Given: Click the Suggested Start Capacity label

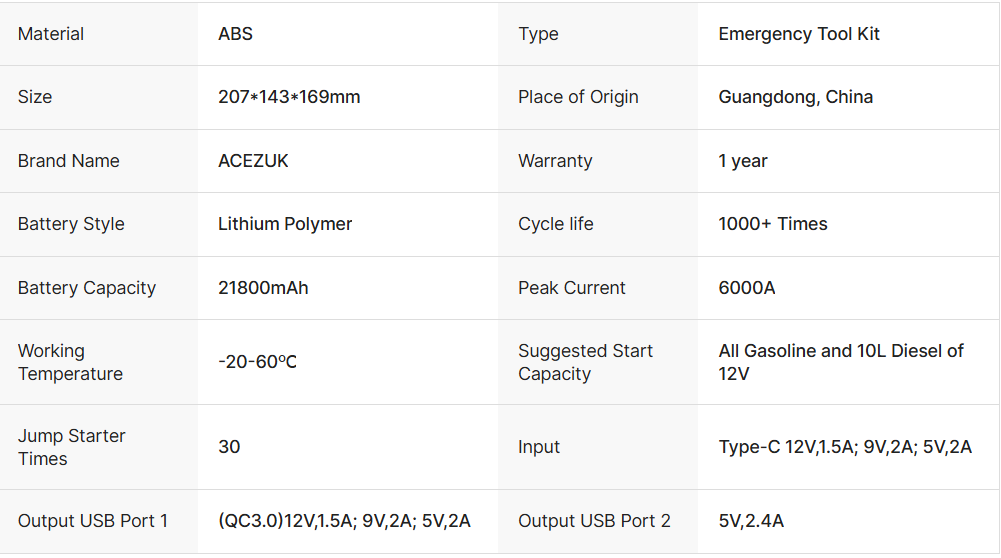Looking at the screenshot, I should 585,362.
